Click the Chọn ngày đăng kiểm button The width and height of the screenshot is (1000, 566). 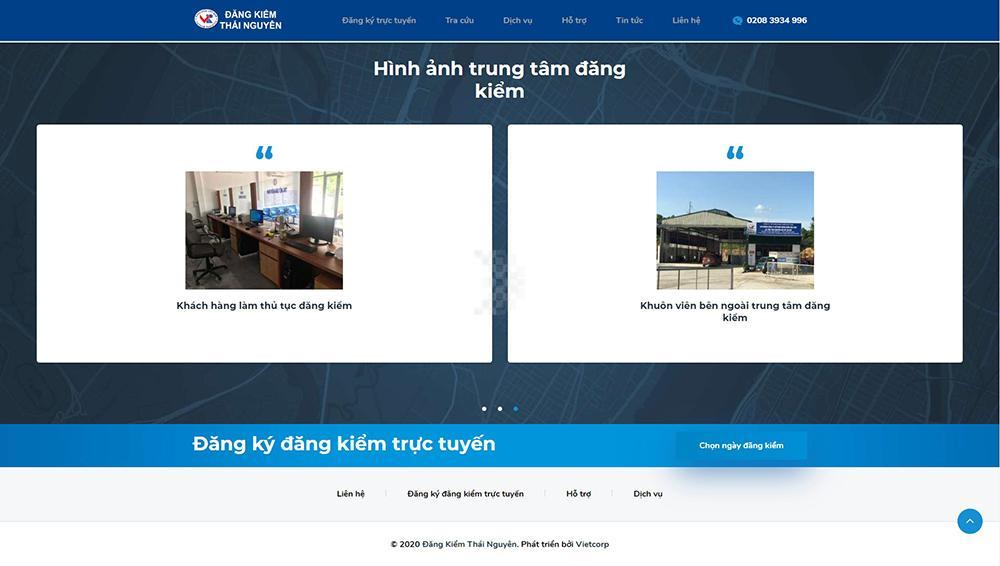tap(741, 445)
